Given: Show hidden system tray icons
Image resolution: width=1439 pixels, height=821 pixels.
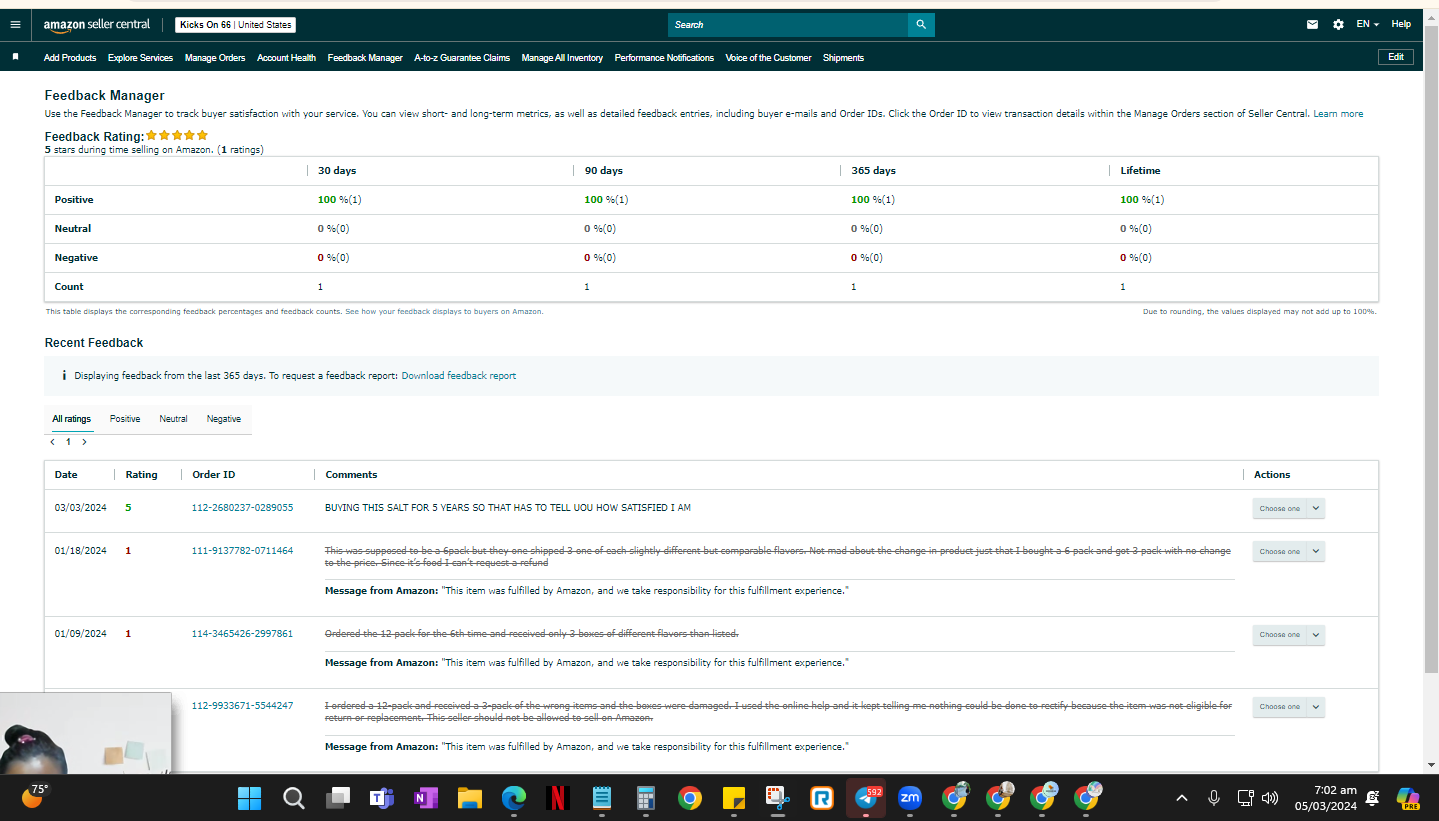Looking at the screenshot, I should (1182, 798).
